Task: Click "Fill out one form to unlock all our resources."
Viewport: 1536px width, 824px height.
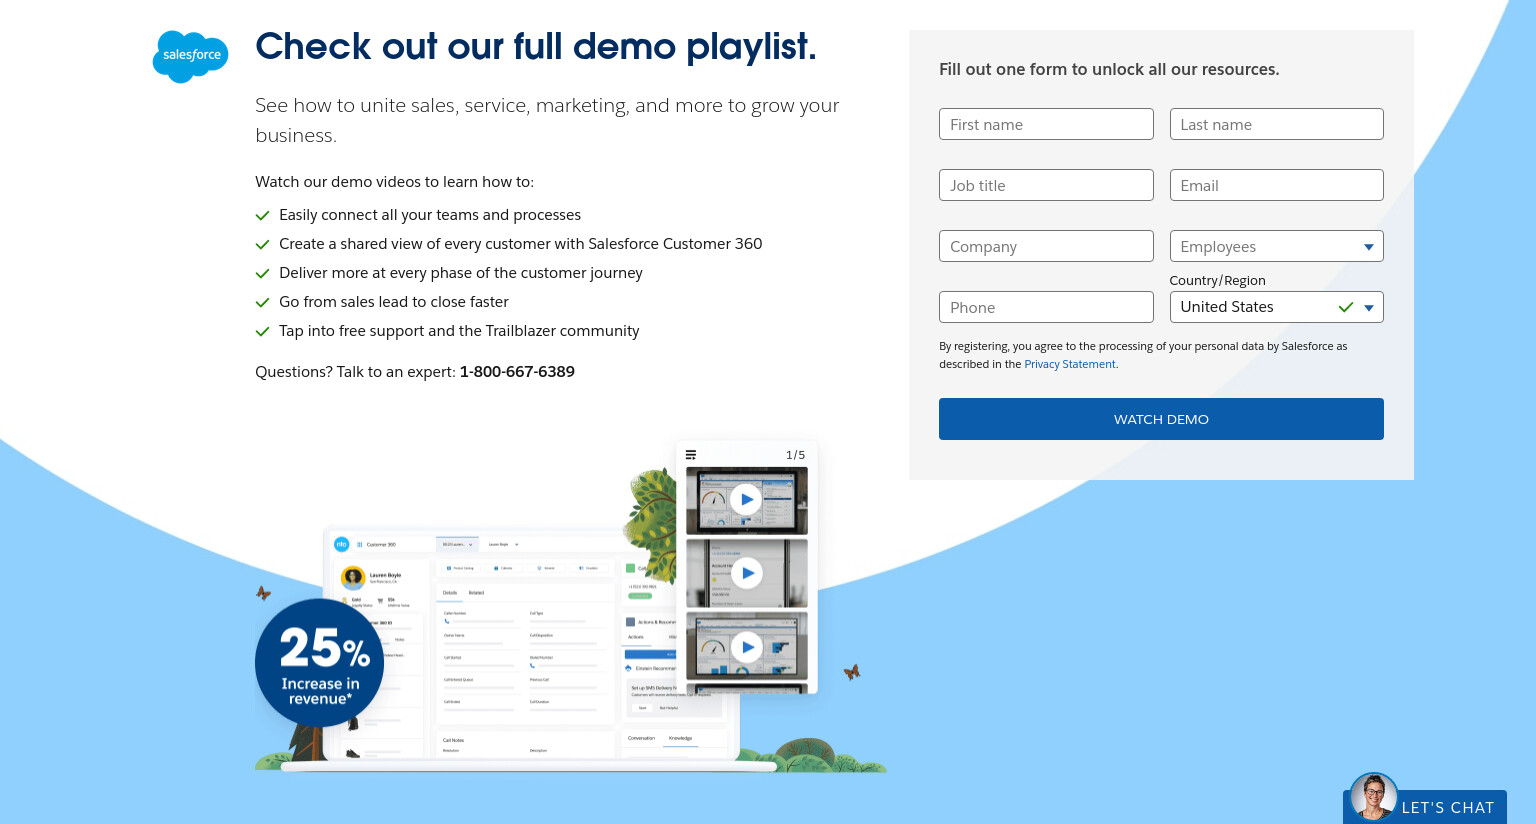Action: tap(1109, 69)
